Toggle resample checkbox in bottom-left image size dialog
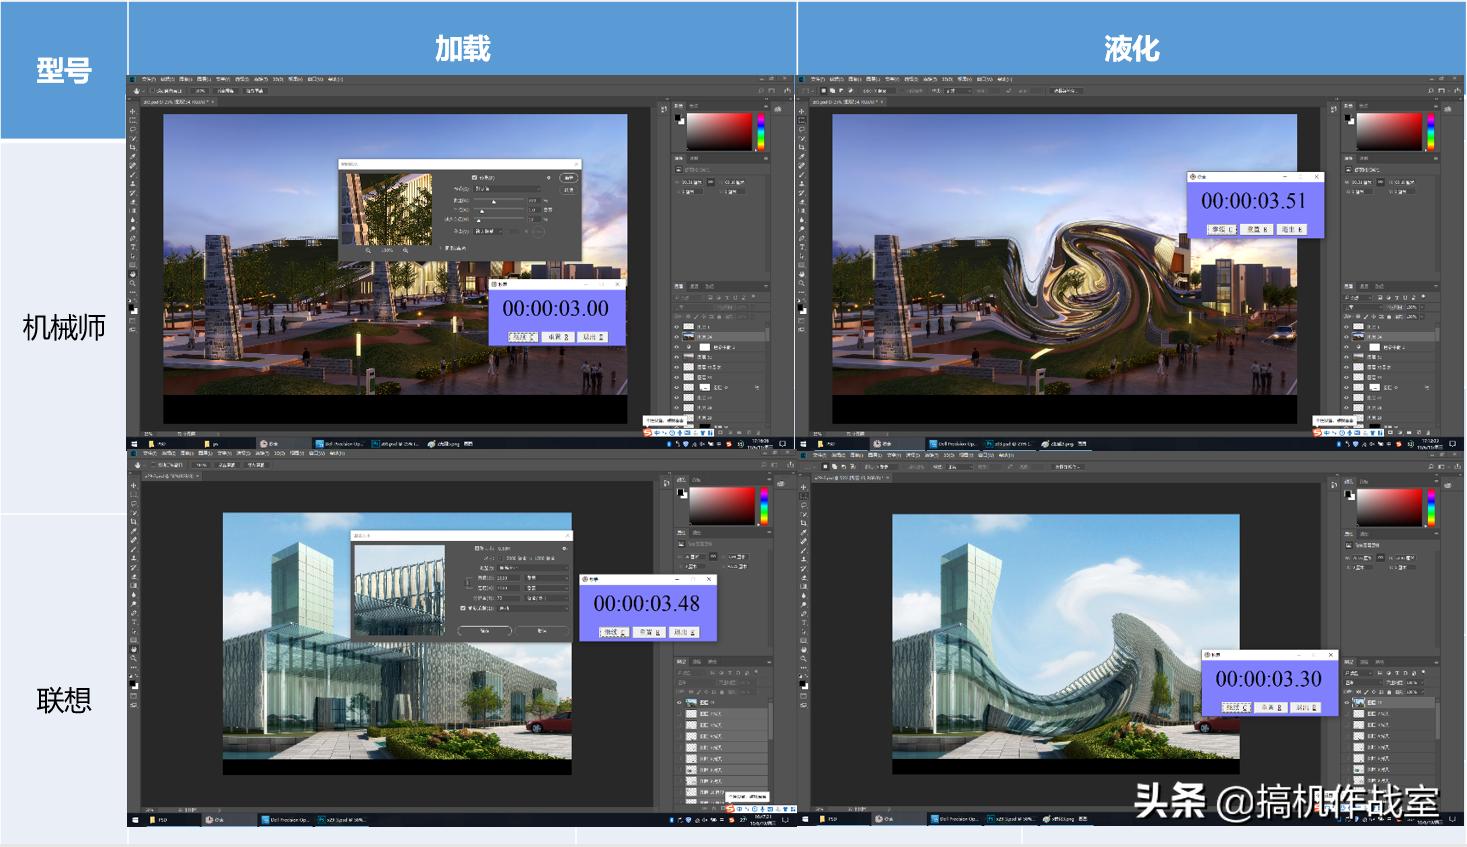 (462, 608)
